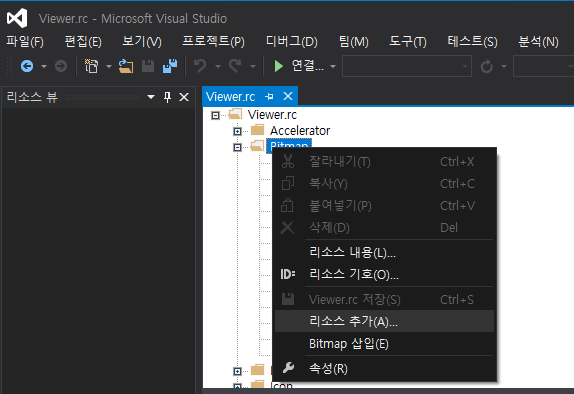Open the undo history dropdown arrow
Screen dimensions: 574x394
(x=218, y=67)
